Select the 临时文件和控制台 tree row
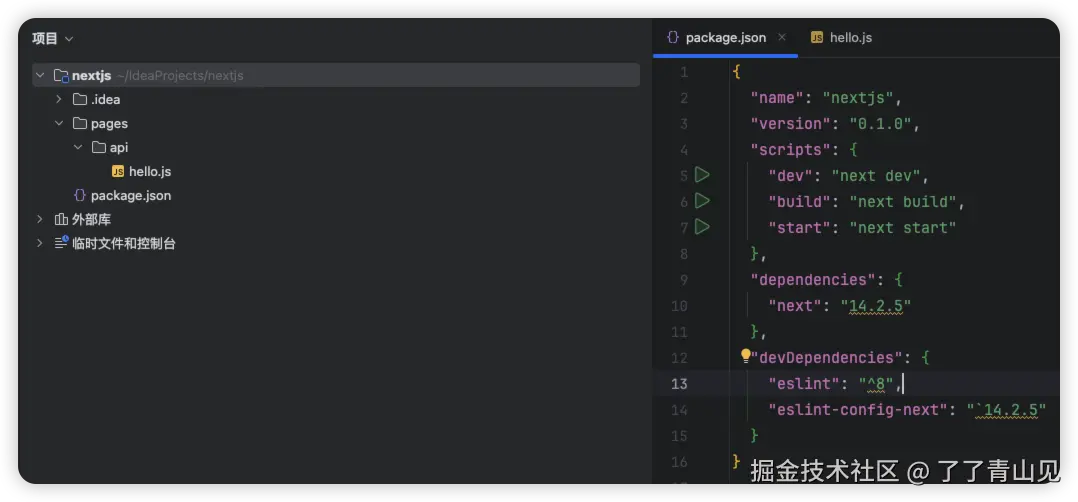1078x502 pixels. pos(124,244)
